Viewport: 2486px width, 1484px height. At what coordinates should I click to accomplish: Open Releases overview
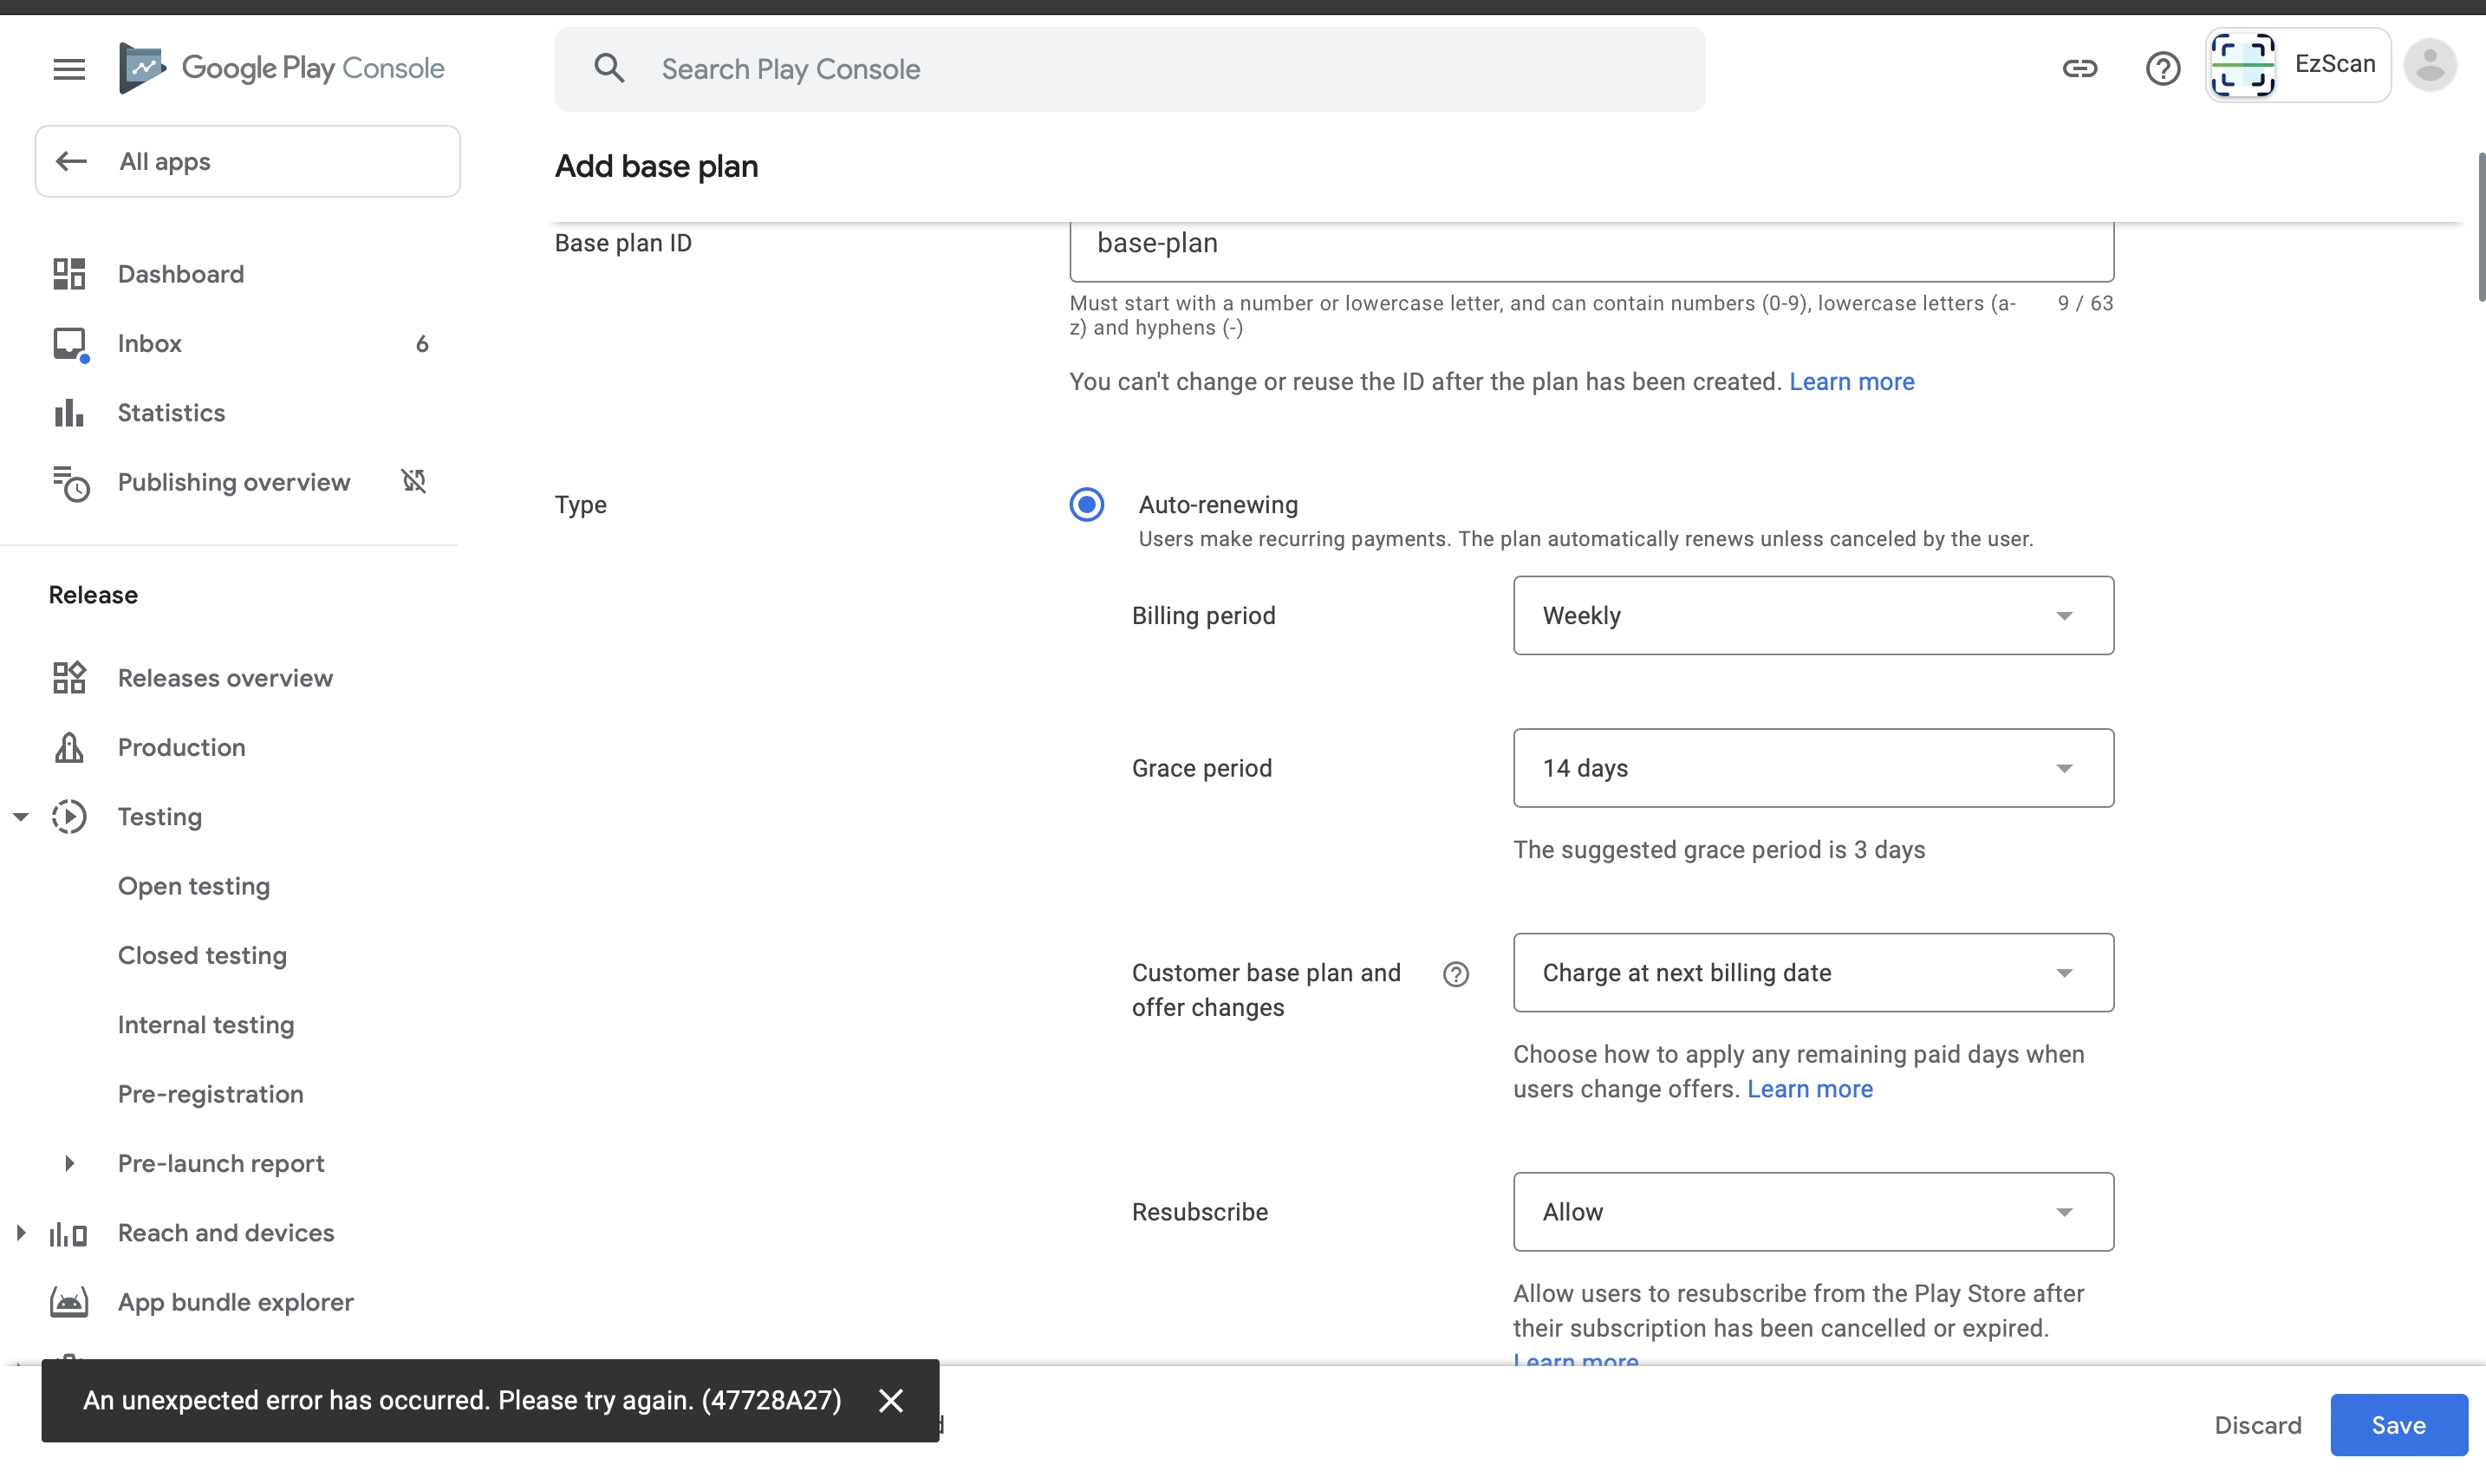pyautogui.click(x=225, y=678)
